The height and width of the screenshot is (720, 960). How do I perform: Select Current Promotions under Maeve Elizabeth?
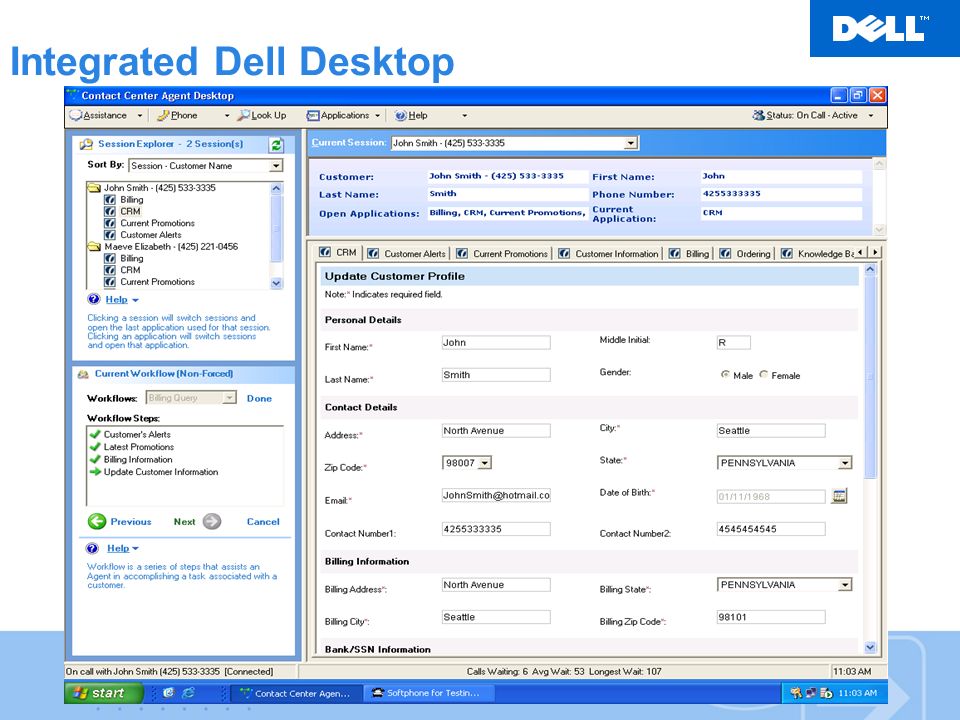pos(157,282)
